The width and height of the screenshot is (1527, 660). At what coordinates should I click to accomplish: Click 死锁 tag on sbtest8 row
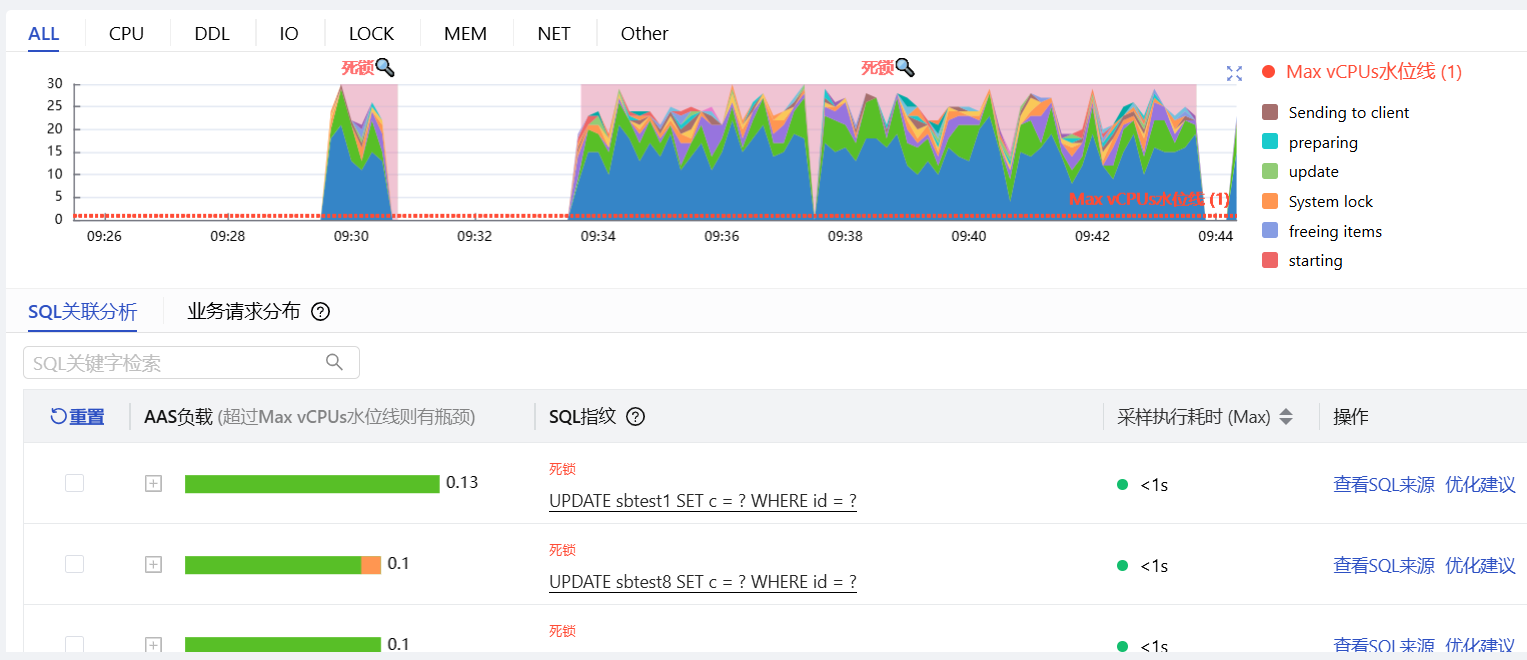(562, 550)
